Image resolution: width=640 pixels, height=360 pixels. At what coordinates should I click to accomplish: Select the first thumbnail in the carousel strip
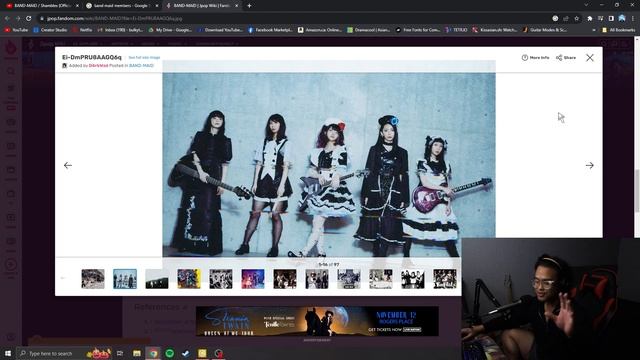(x=93, y=279)
